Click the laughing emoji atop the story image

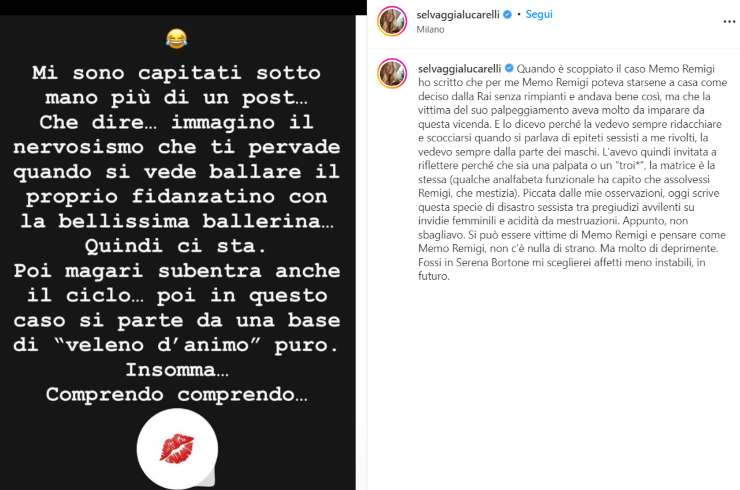[177, 39]
